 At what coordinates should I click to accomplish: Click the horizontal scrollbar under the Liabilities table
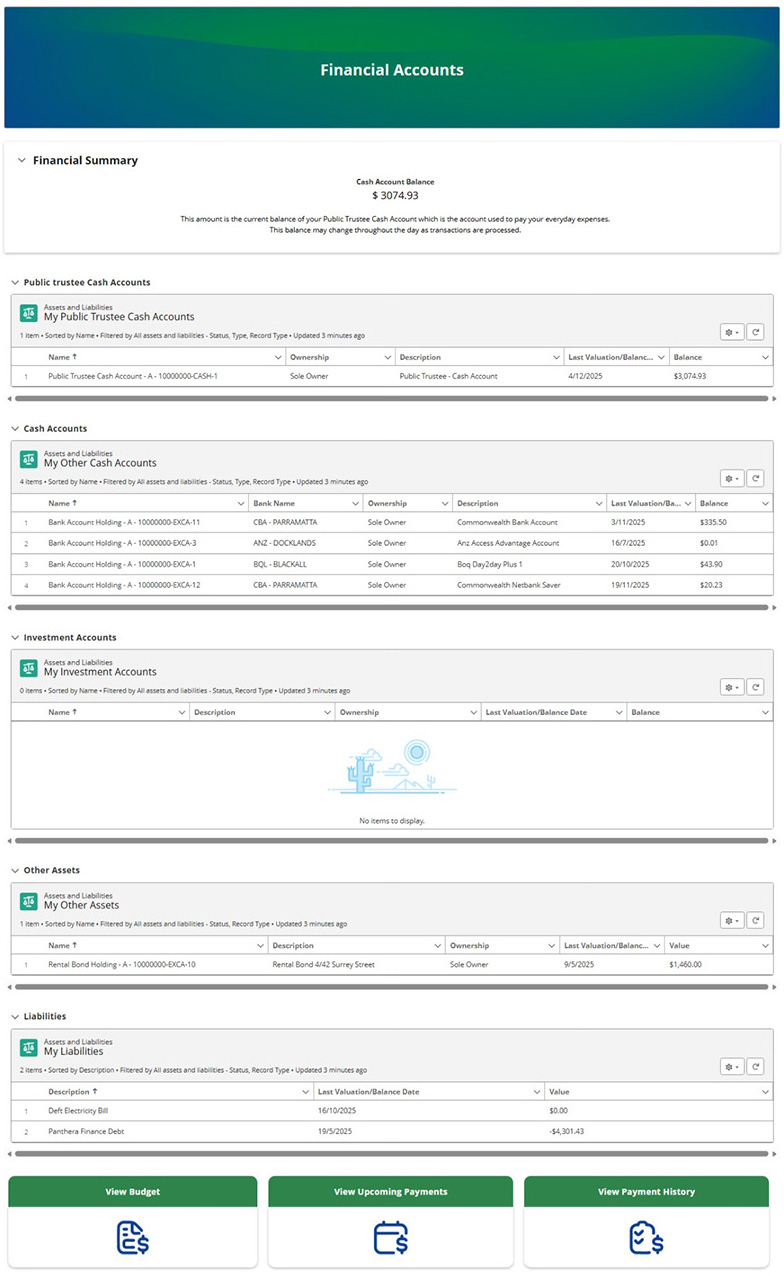(391, 1154)
